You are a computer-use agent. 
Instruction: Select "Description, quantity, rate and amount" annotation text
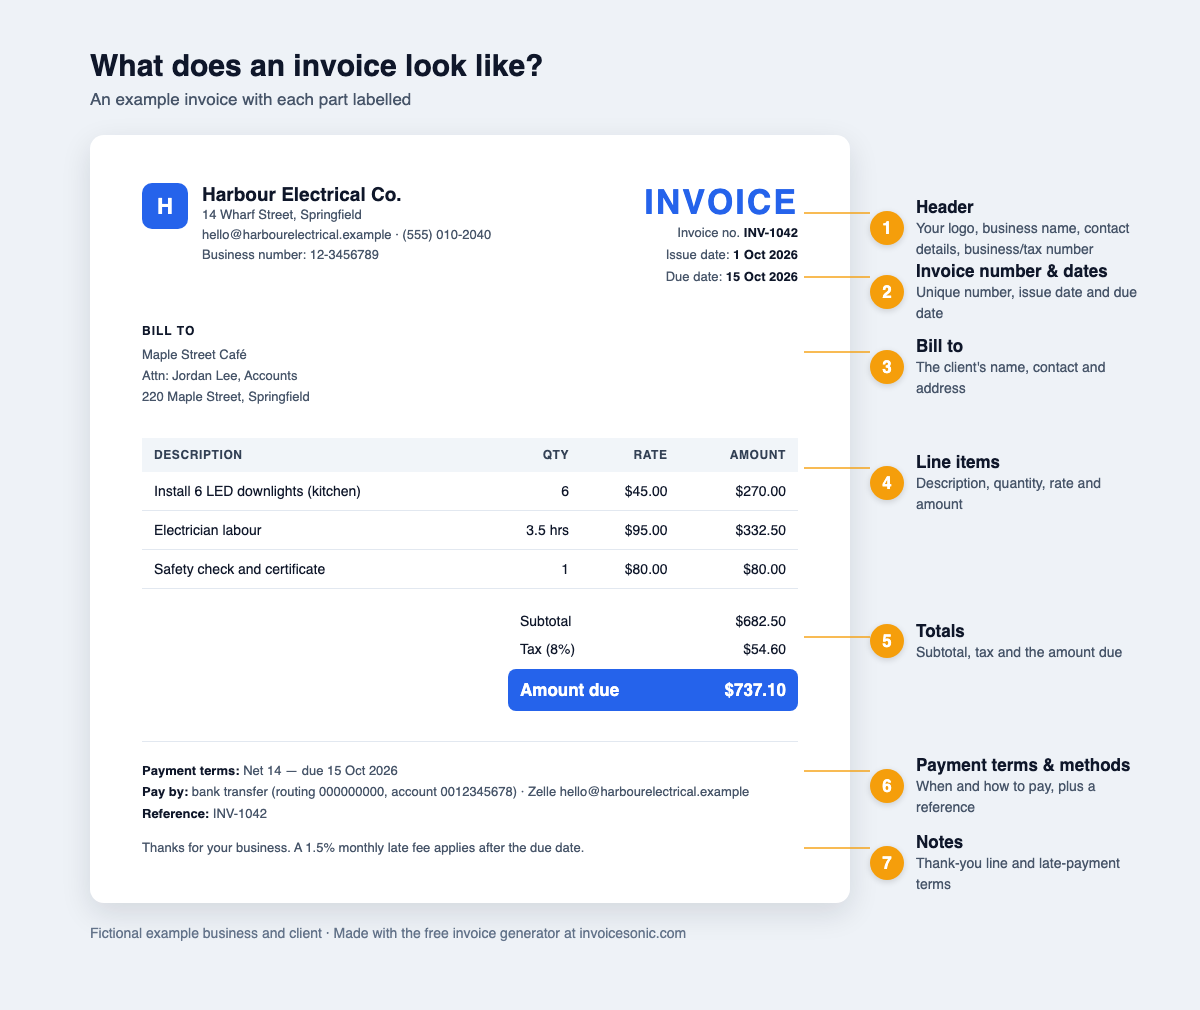tap(1008, 494)
